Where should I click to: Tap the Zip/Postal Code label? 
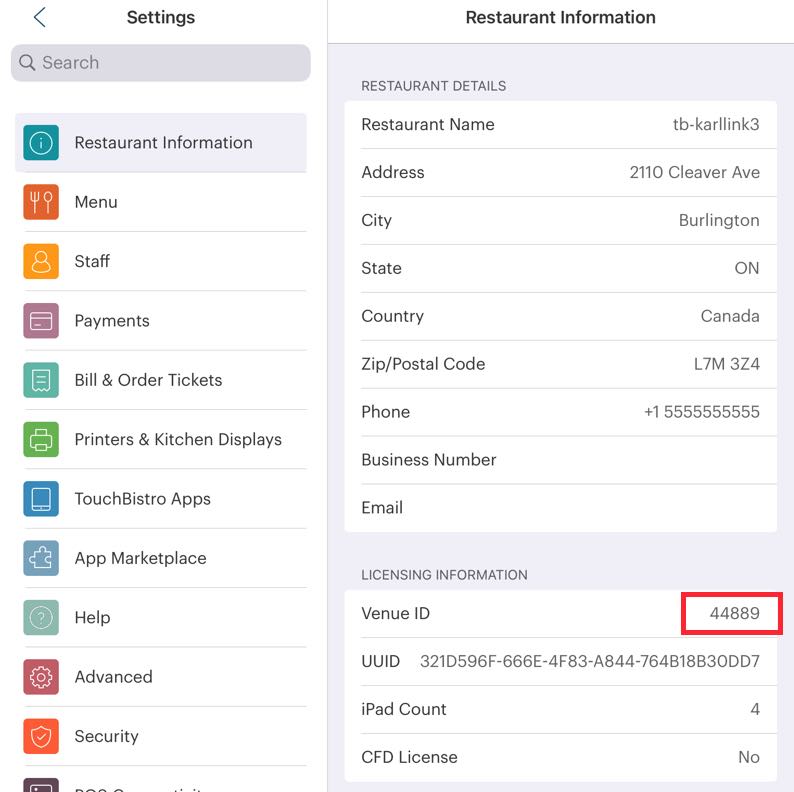click(423, 364)
